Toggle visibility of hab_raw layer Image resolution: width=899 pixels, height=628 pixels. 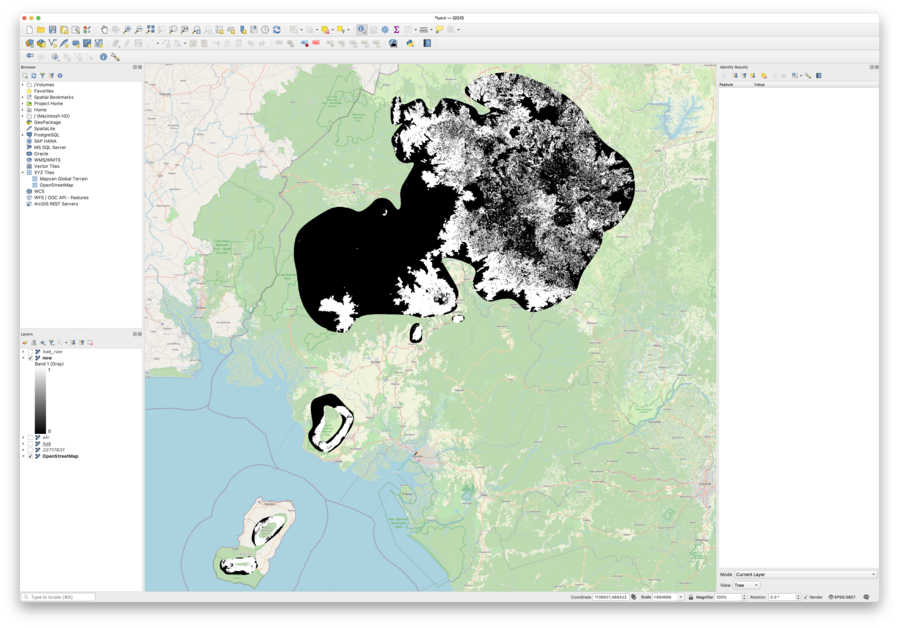(30, 352)
